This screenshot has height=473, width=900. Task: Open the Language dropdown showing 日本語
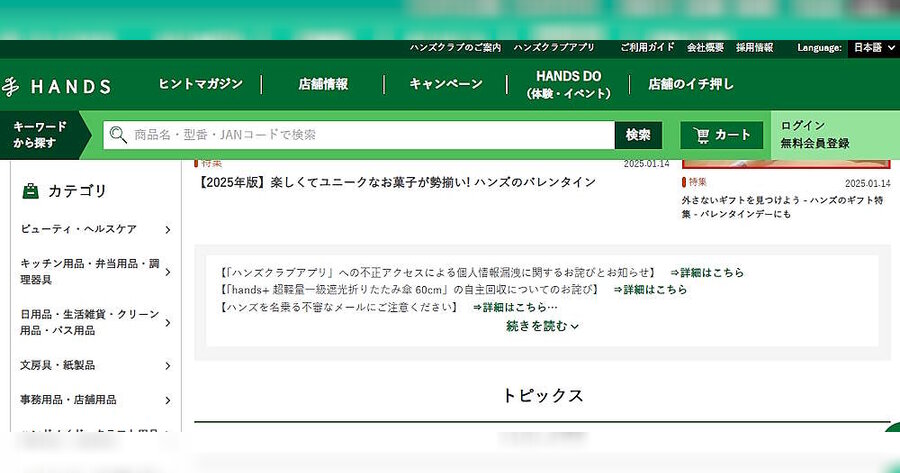coord(874,48)
